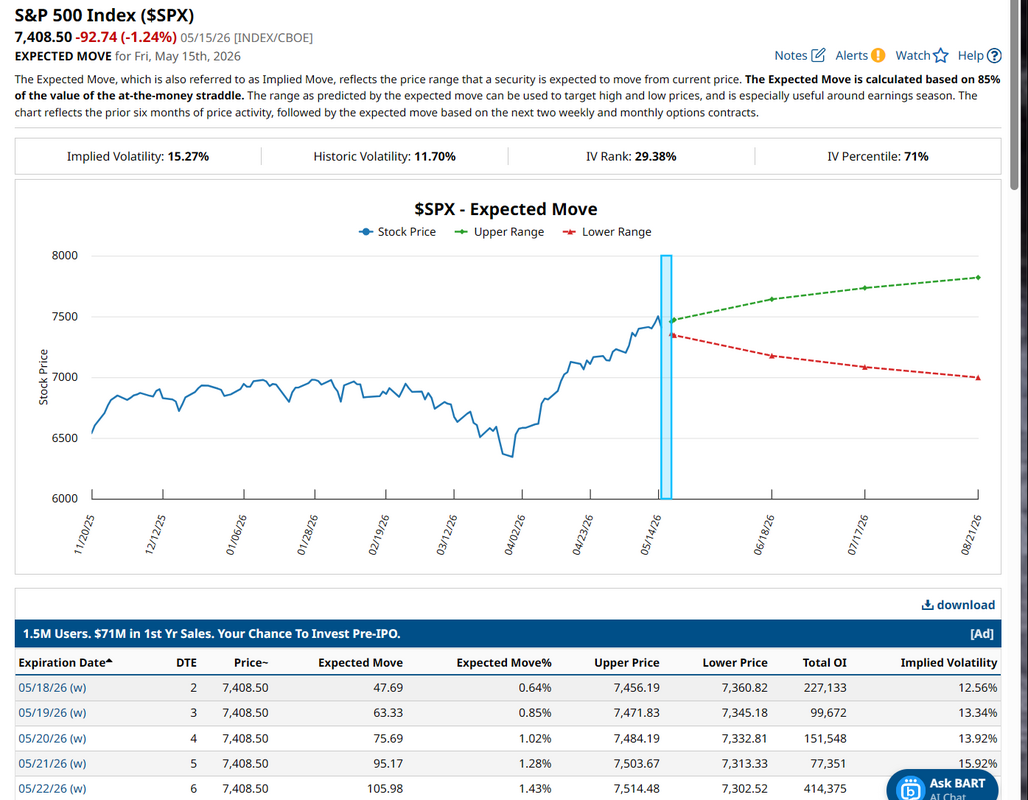Click the Pre-IPO investment ad banner
Image resolution: width=1028 pixels, height=800 pixels.
click(x=507, y=633)
